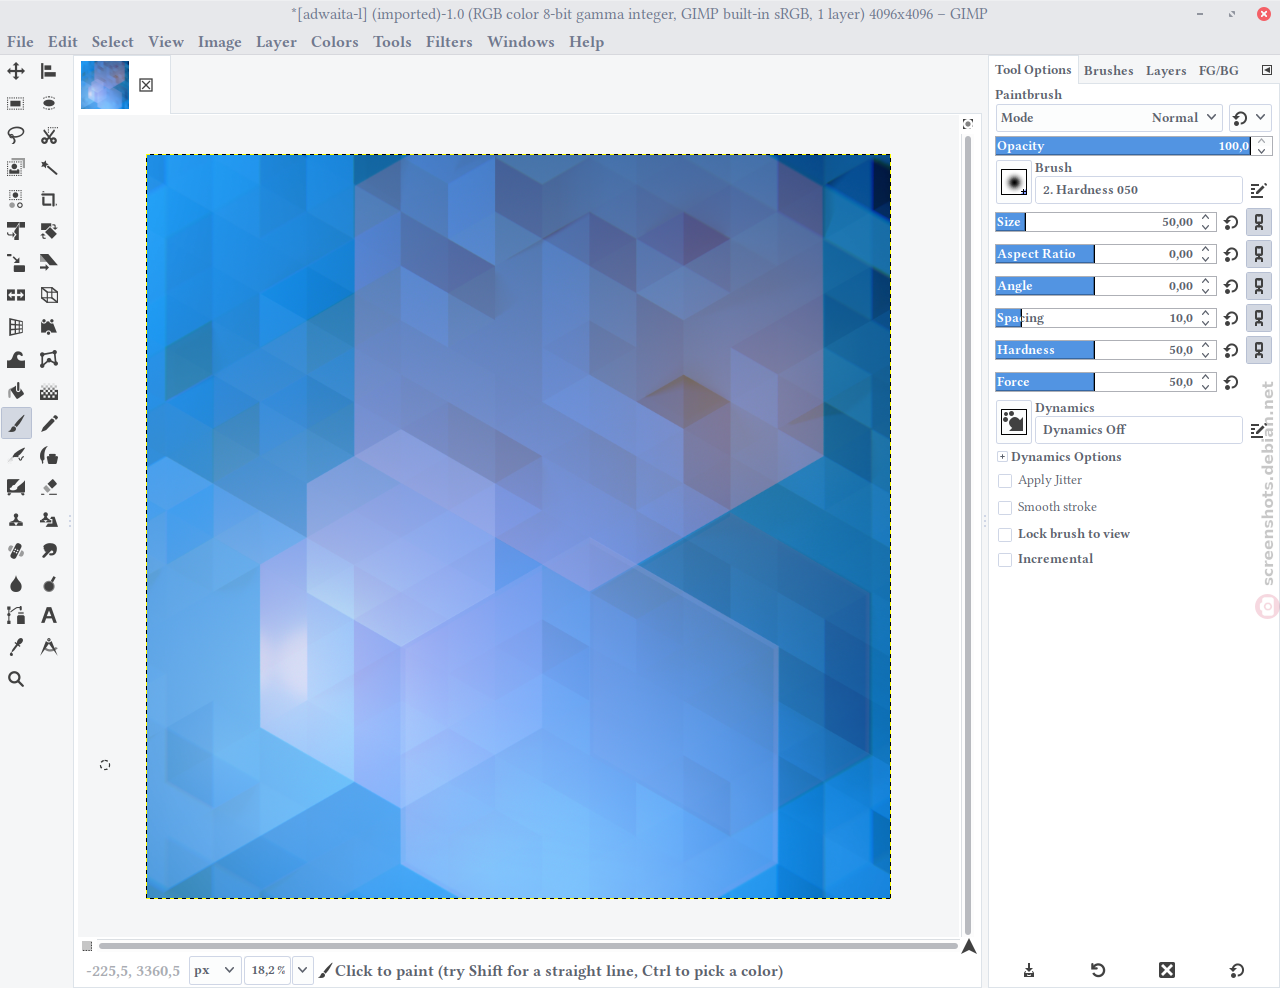Enable the Smooth stroke checkbox
1280x988 pixels.
pos(1005,508)
